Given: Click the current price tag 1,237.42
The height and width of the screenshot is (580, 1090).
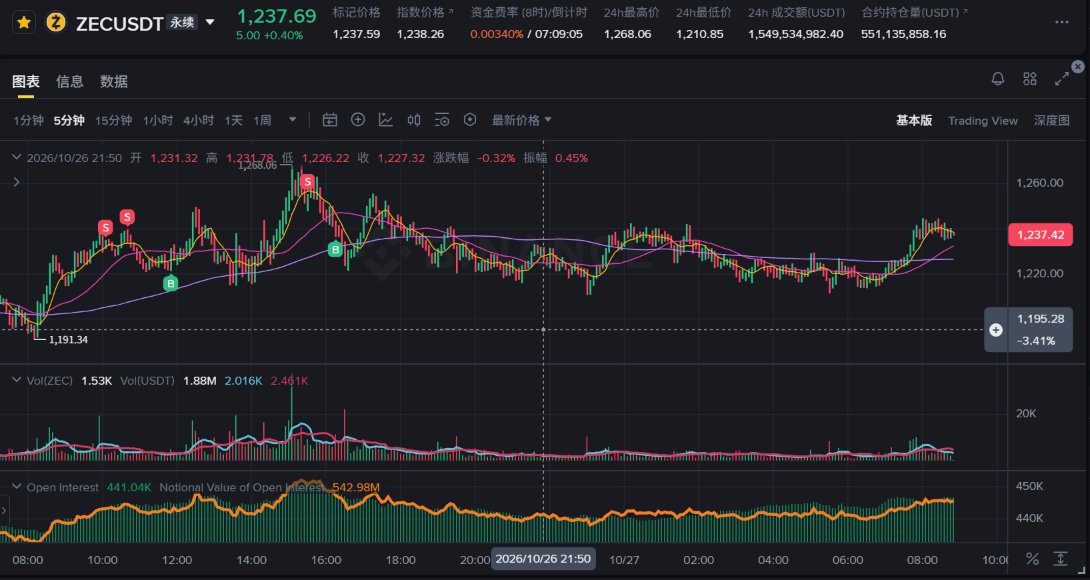Looking at the screenshot, I should pyautogui.click(x=1041, y=235).
